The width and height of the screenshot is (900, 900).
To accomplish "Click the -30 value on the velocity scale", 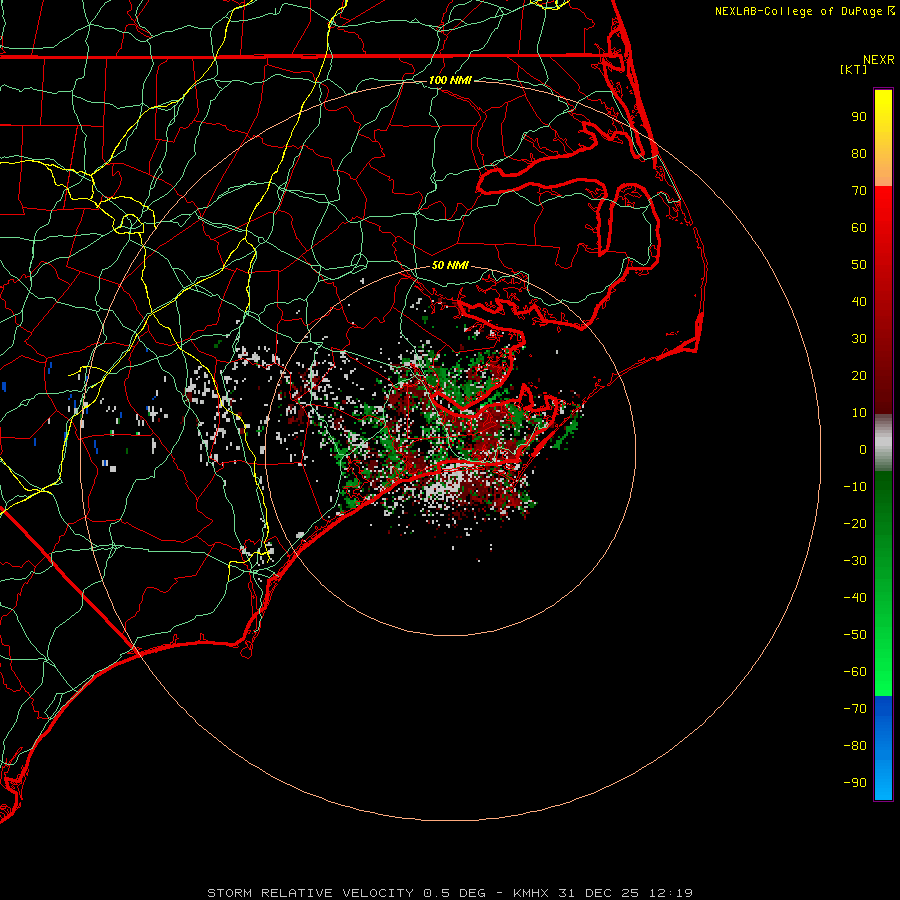I will click(x=855, y=561).
